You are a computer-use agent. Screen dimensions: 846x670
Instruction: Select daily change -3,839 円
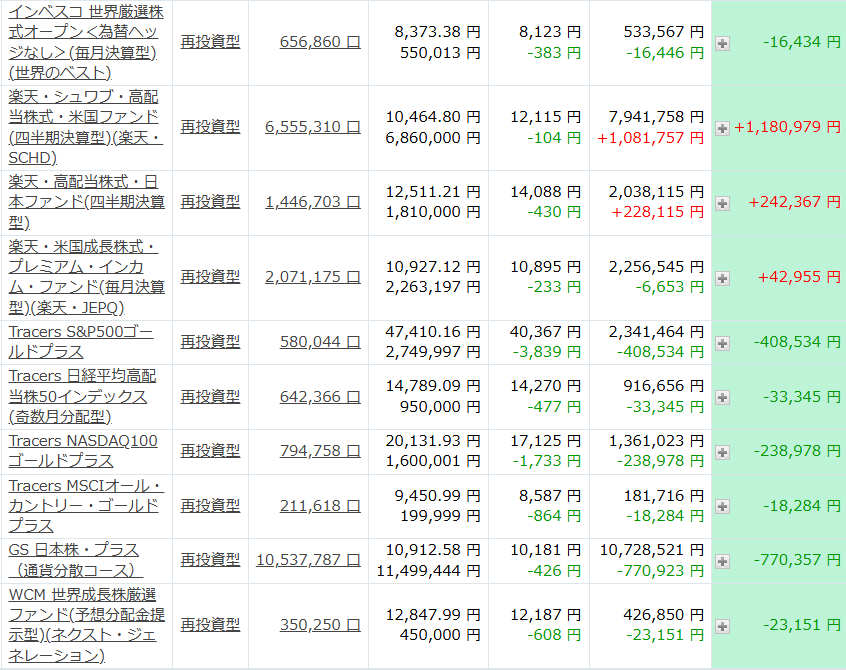click(547, 352)
